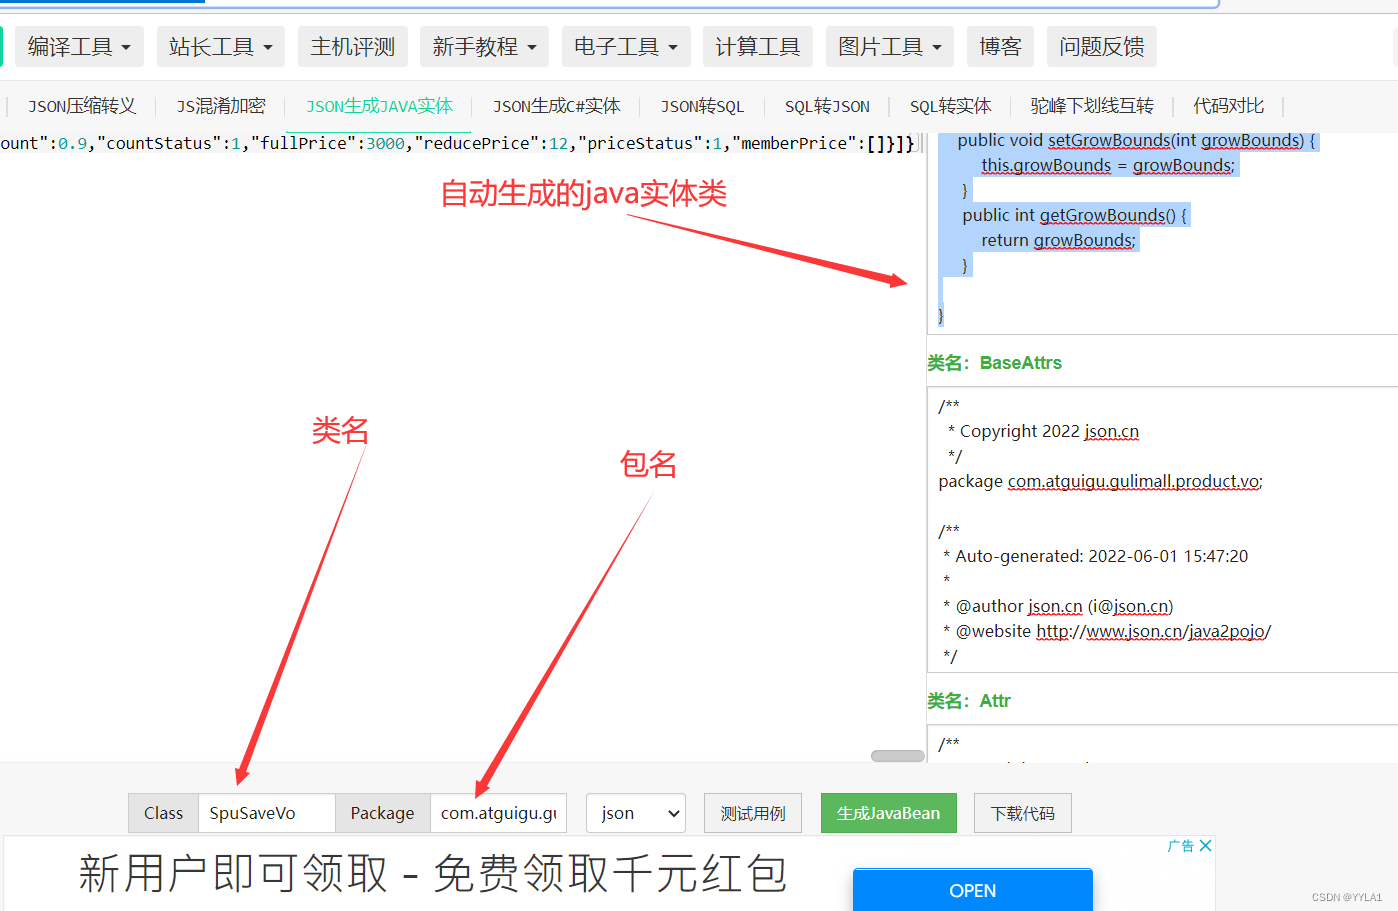Screen dimensions: 1398x911
Task: Click the 生成JavaBean button
Action: pyautogui.click(x=888, y=813)
